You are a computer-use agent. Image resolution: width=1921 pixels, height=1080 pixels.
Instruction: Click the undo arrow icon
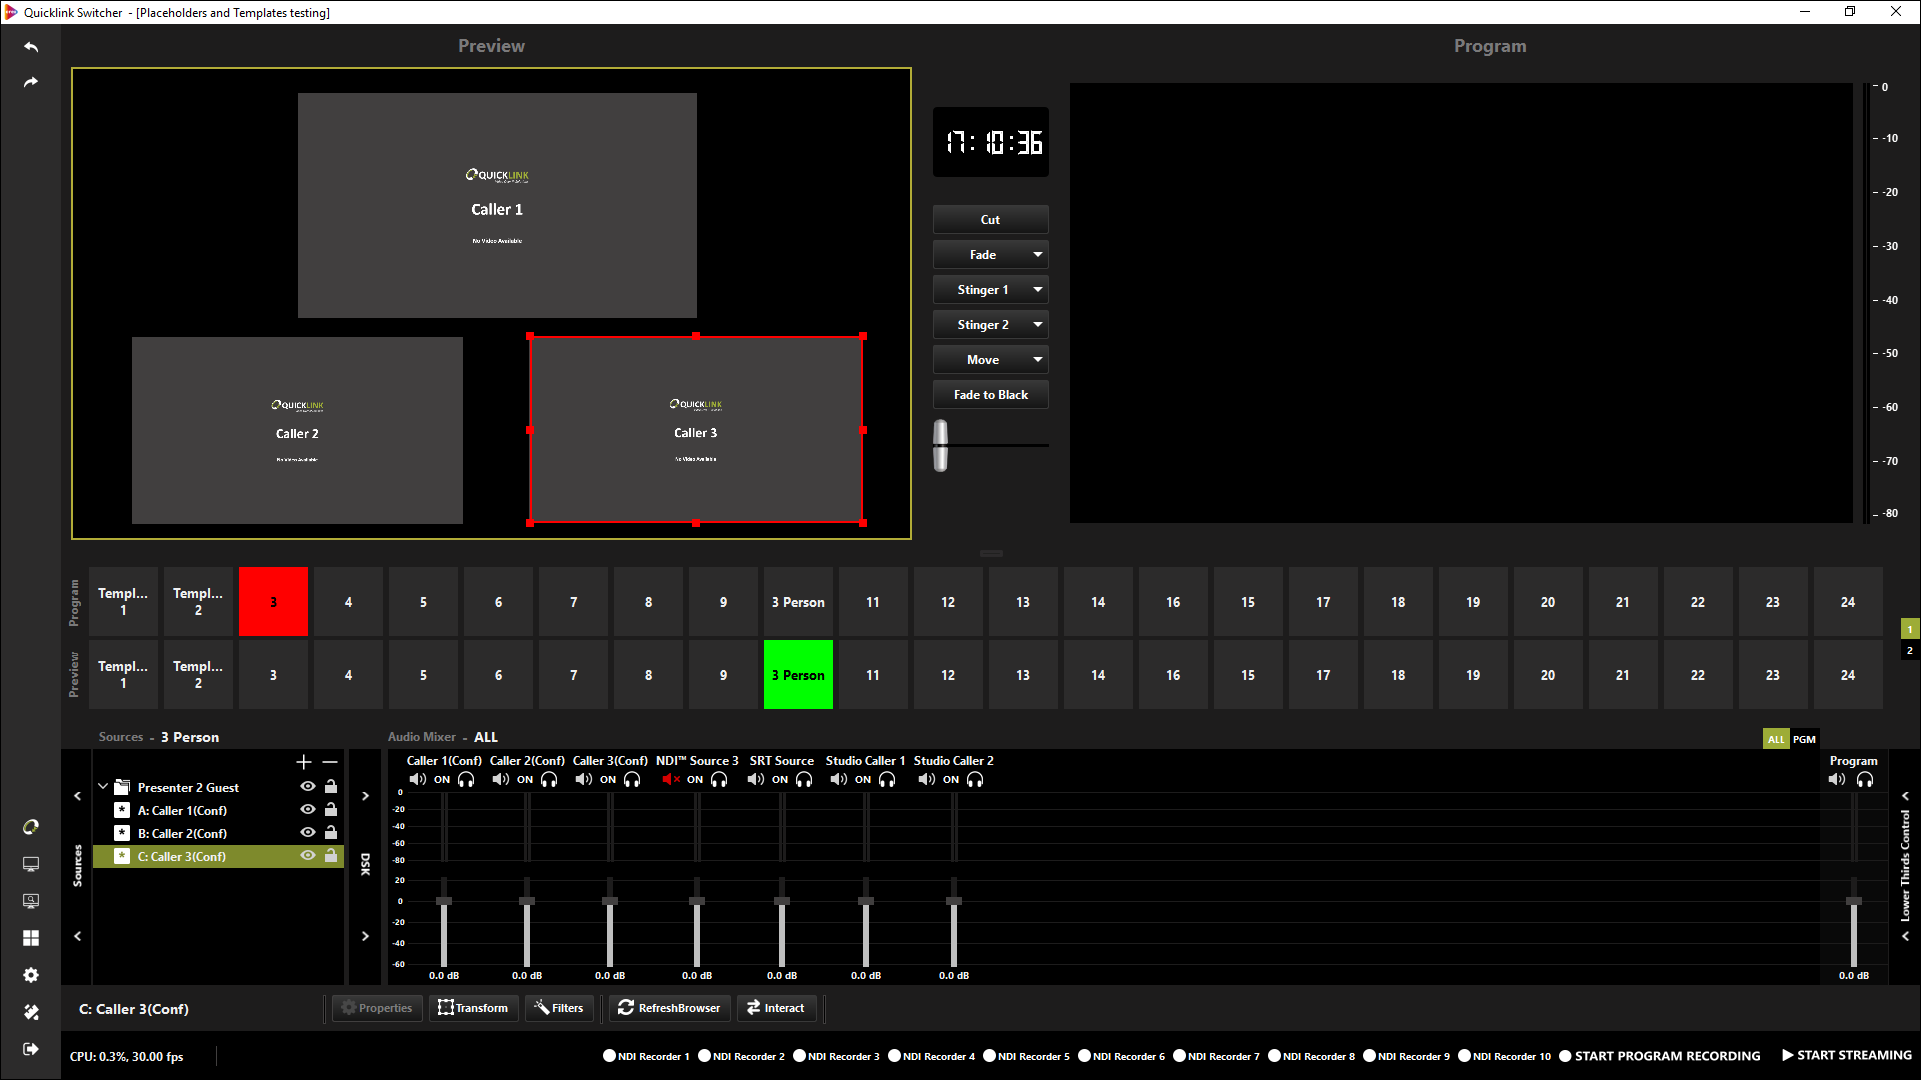(x=31, y=47)
